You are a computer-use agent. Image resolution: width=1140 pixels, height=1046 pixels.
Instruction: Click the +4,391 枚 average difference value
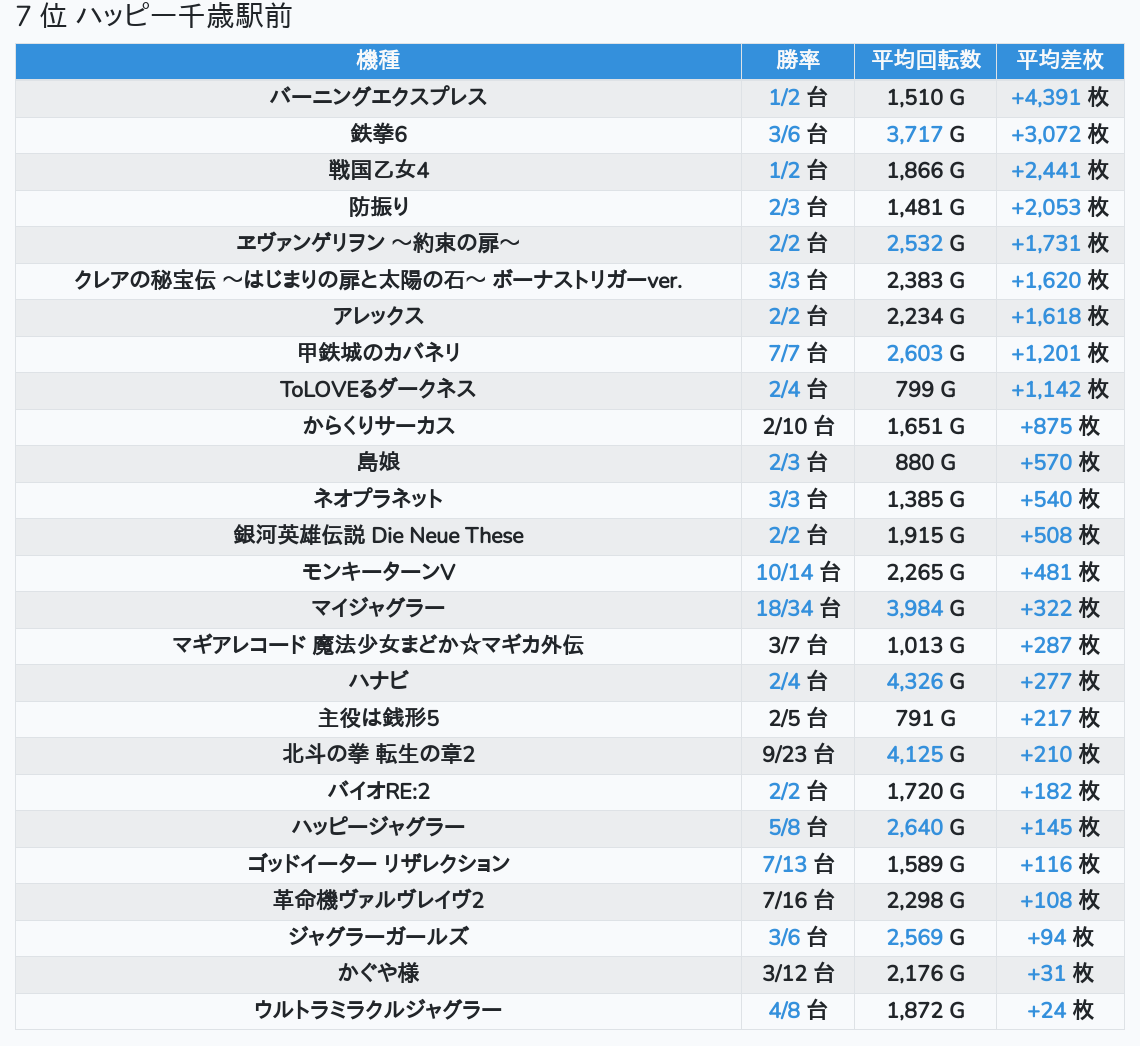pos(1059,97)
